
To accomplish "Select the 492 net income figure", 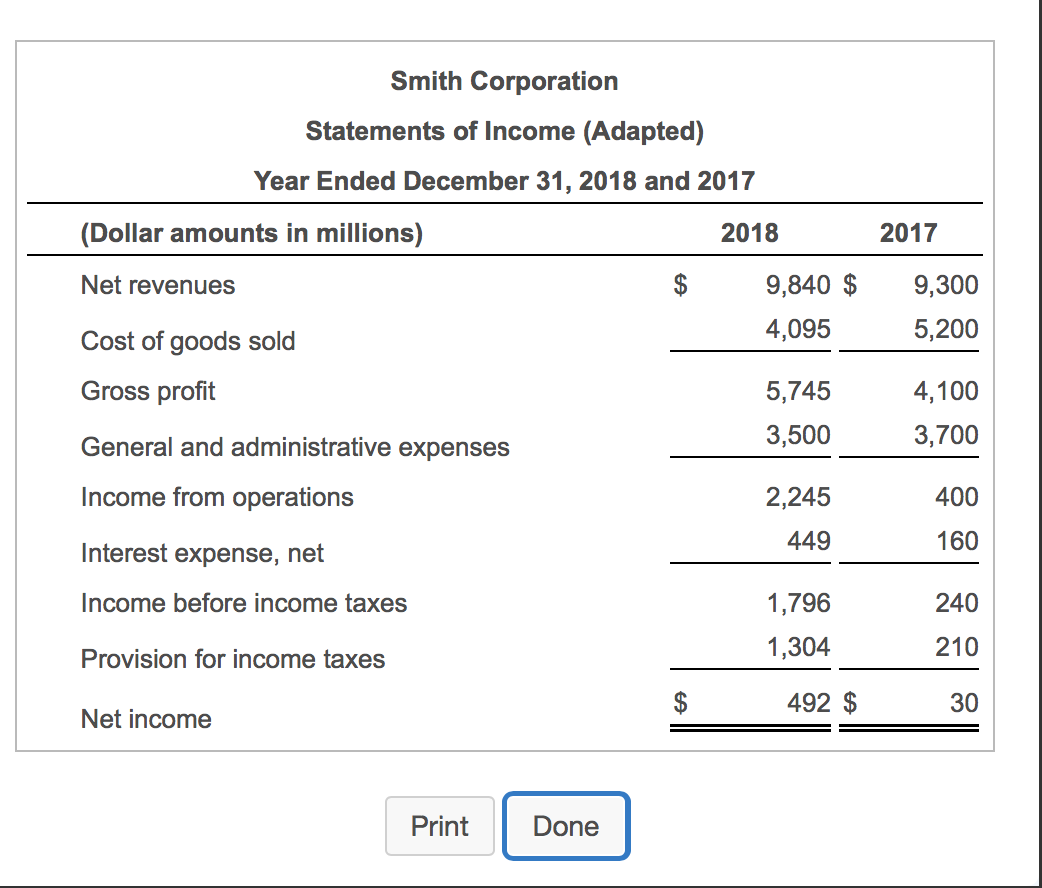I will (808, 702).
